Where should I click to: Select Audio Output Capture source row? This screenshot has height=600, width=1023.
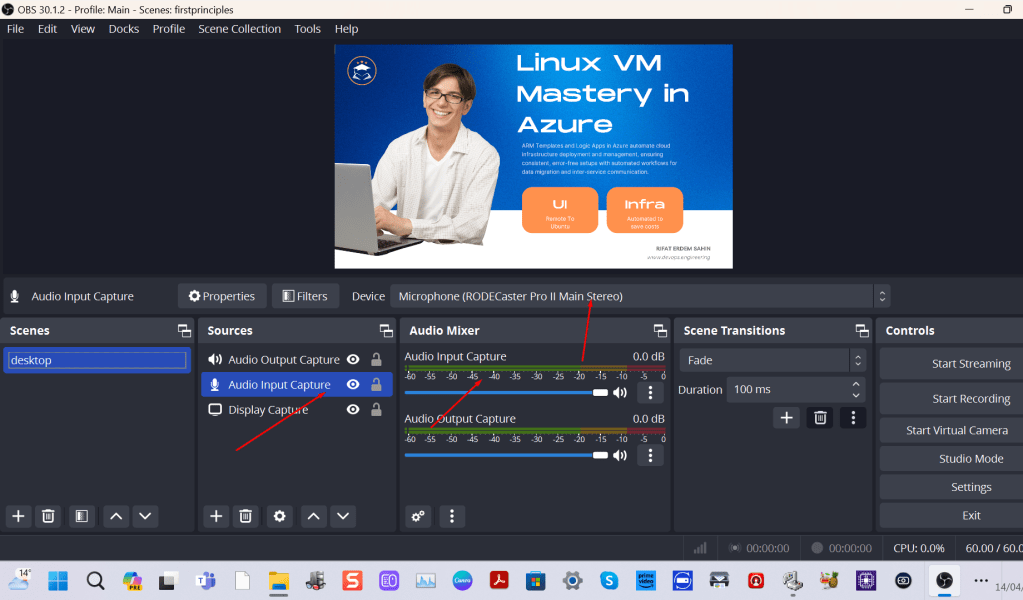(297, 359)
